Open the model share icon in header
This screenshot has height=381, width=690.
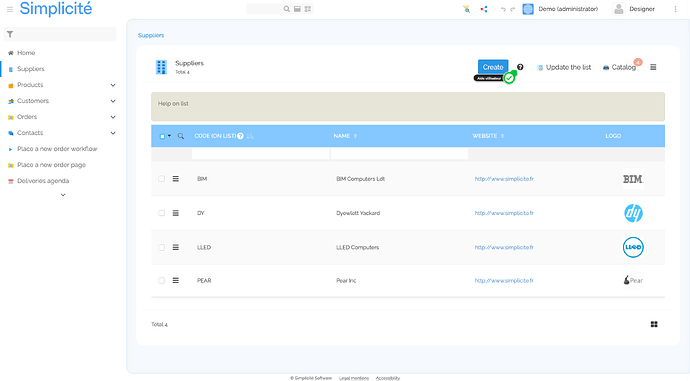pos(484,9)
